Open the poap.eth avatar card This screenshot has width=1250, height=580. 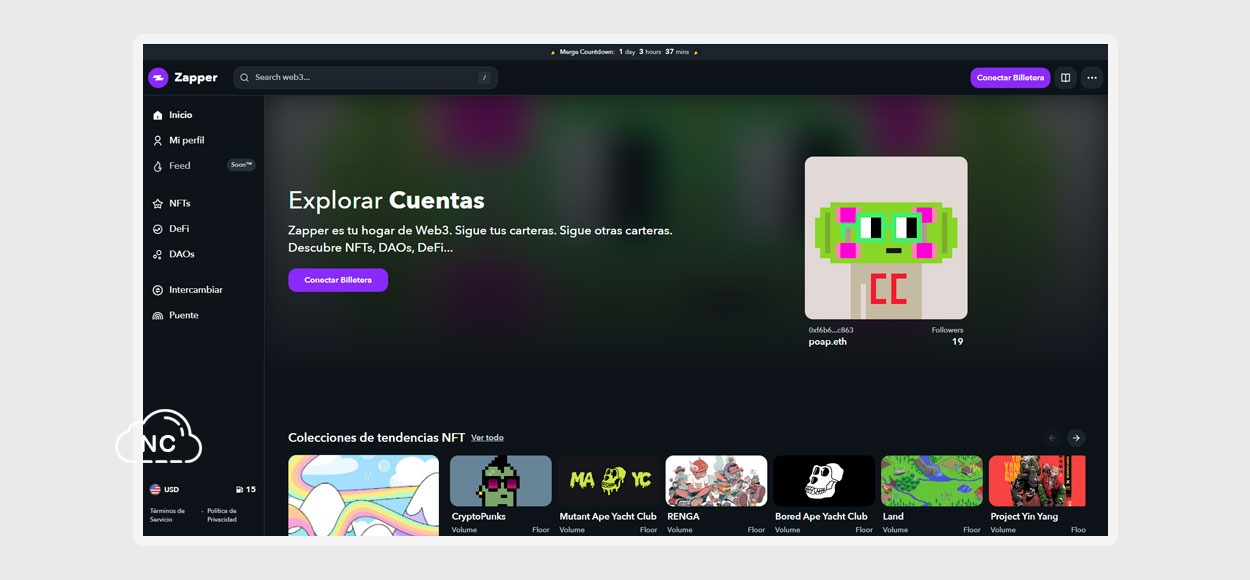pyautogui.click(x=886, y=238)
